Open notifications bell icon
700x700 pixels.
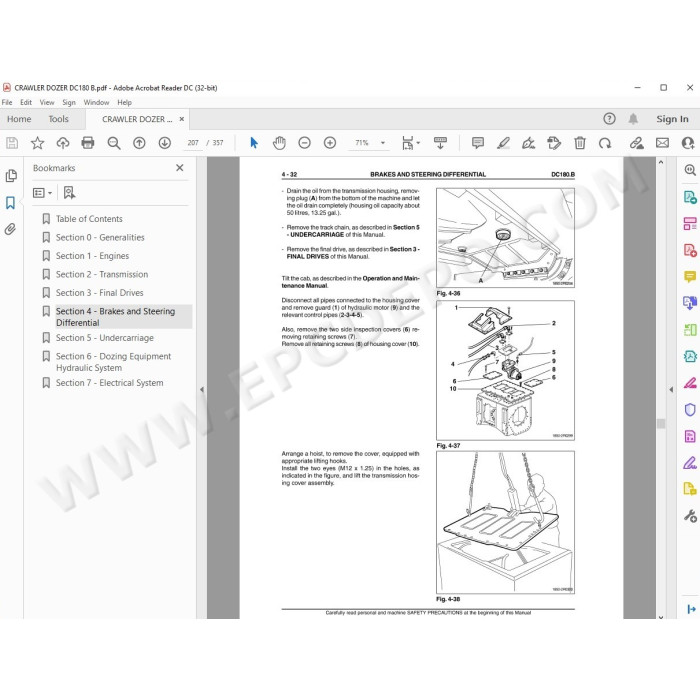(633, 119)
